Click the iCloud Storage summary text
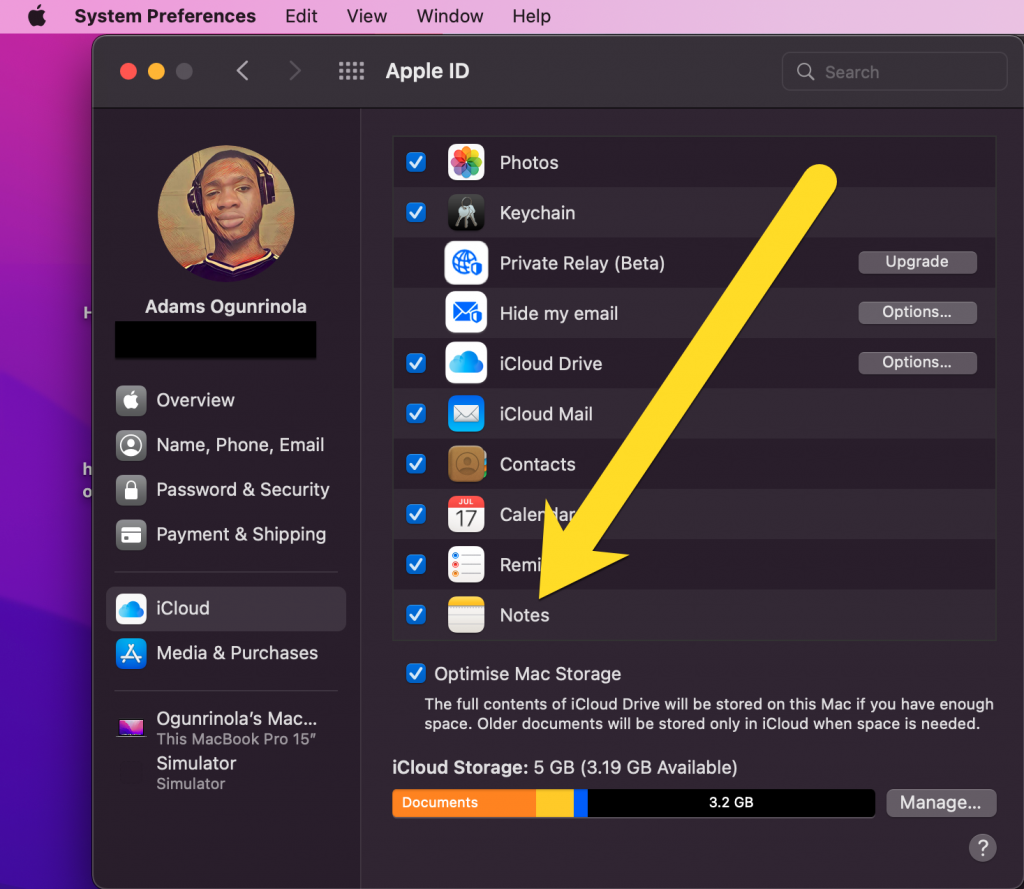The height and width of the screenshot is (889, 1024). 565,768
